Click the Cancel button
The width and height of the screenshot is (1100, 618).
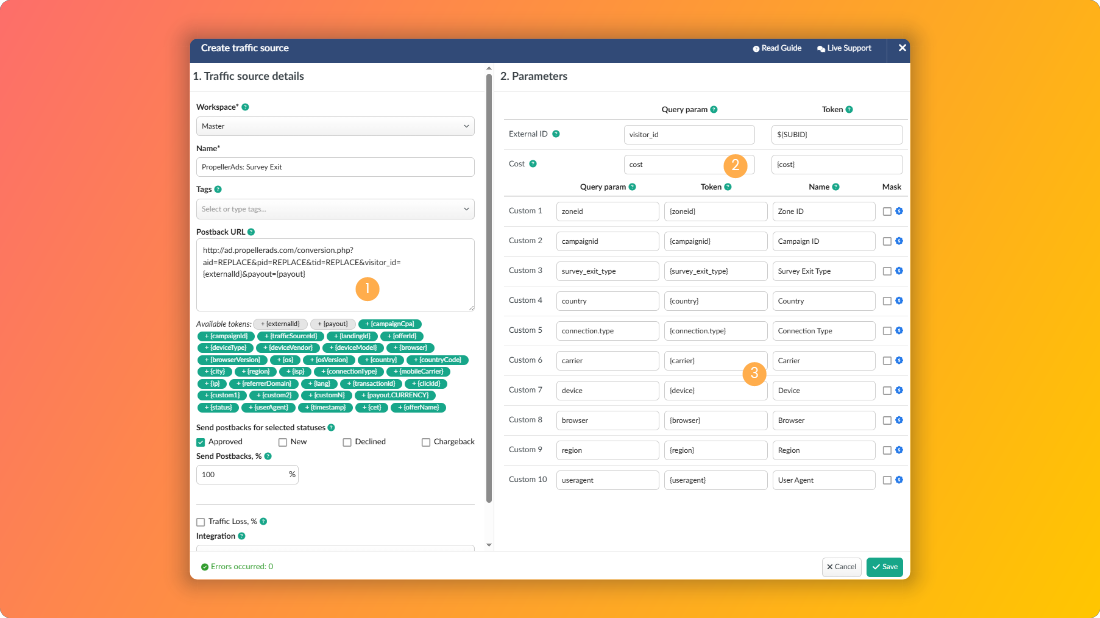(841, 567)
